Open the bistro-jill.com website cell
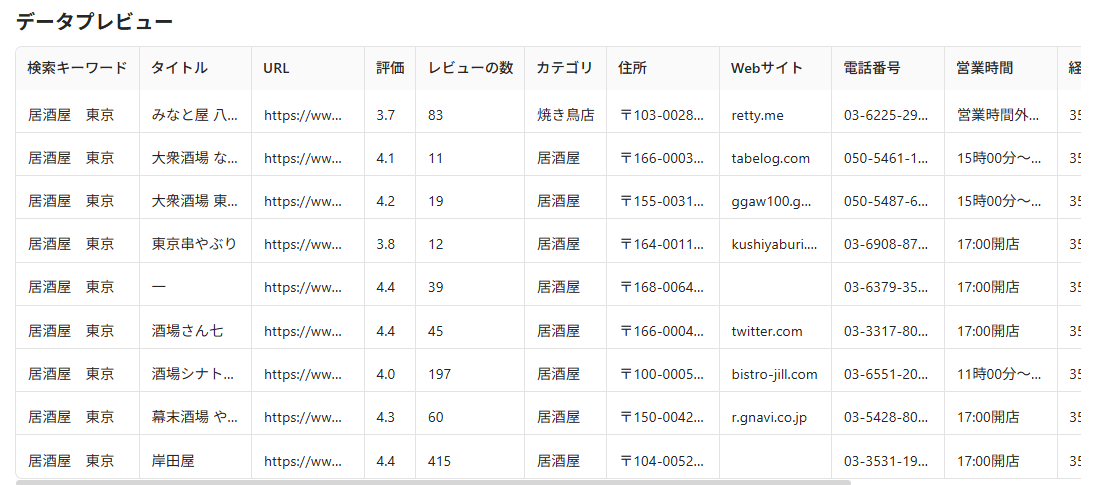The width and height of the screenshot is (1102, 485). (x=774, y=374)
